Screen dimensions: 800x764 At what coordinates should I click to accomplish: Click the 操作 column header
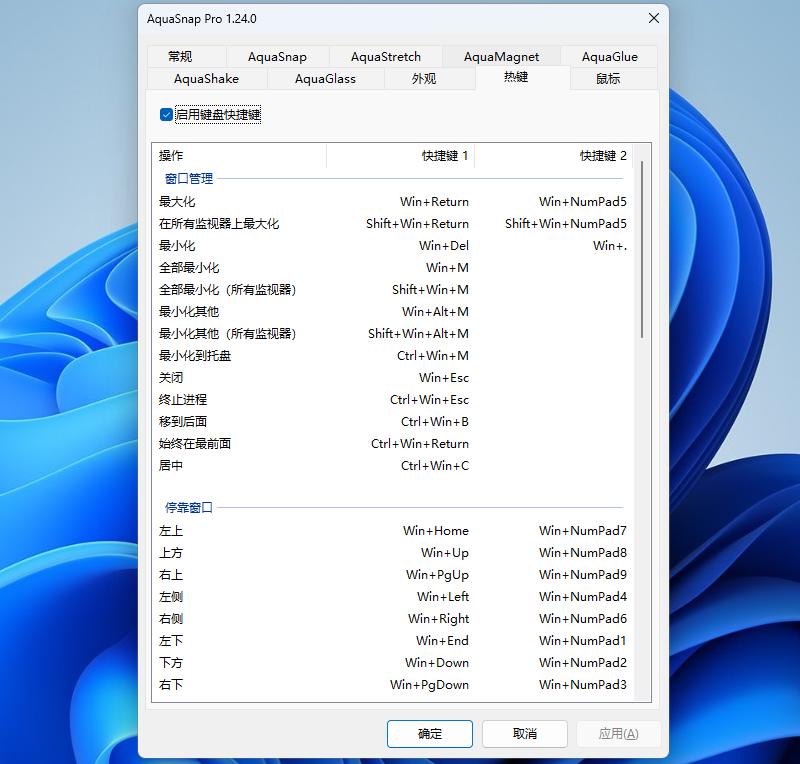pyautogui.click(x=239, y=156)
